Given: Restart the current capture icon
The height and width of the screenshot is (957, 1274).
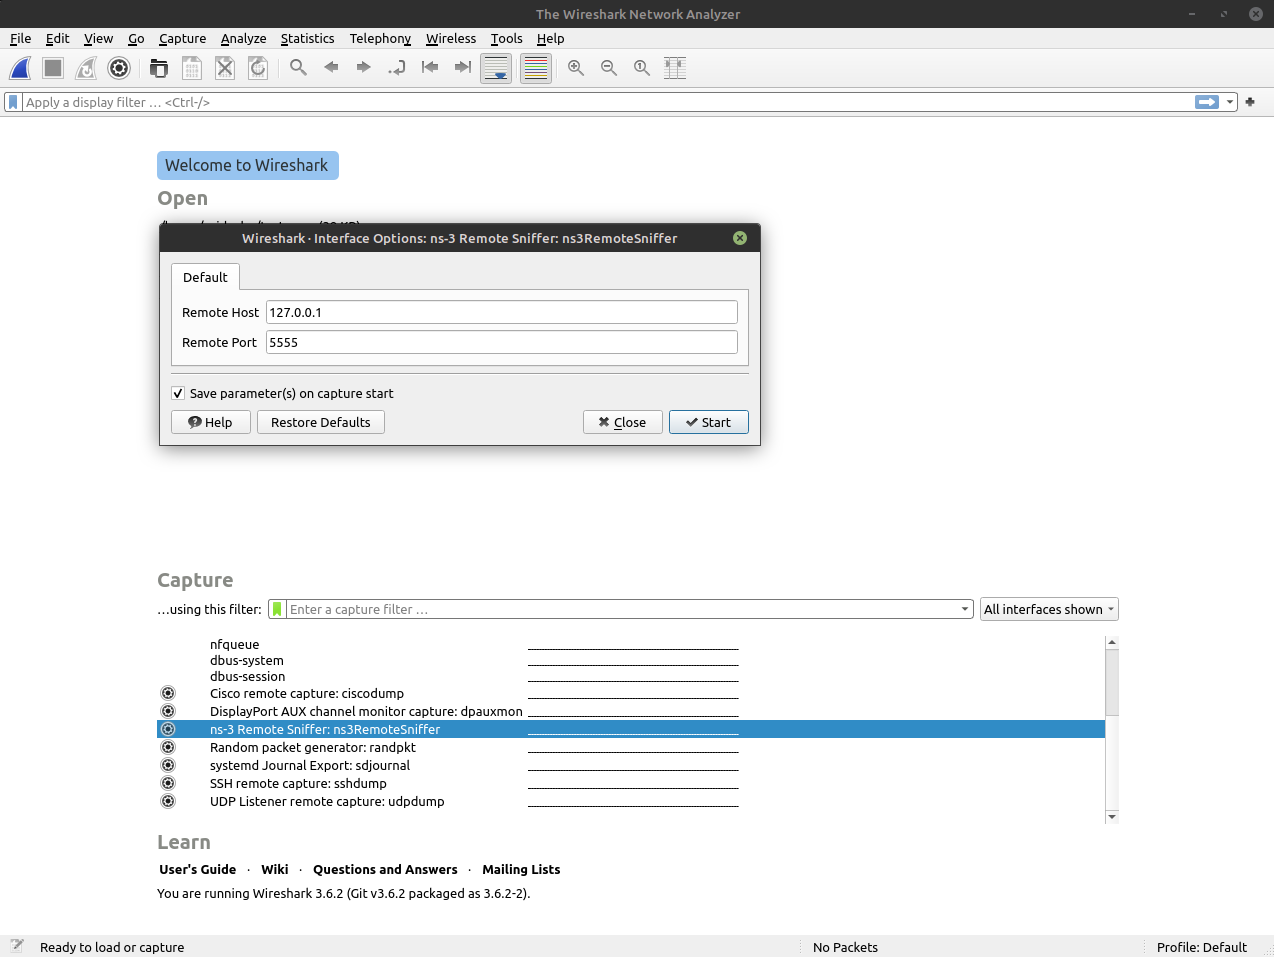Looking at the screenshot, I should pyautogui.click(x=86, y=68).
